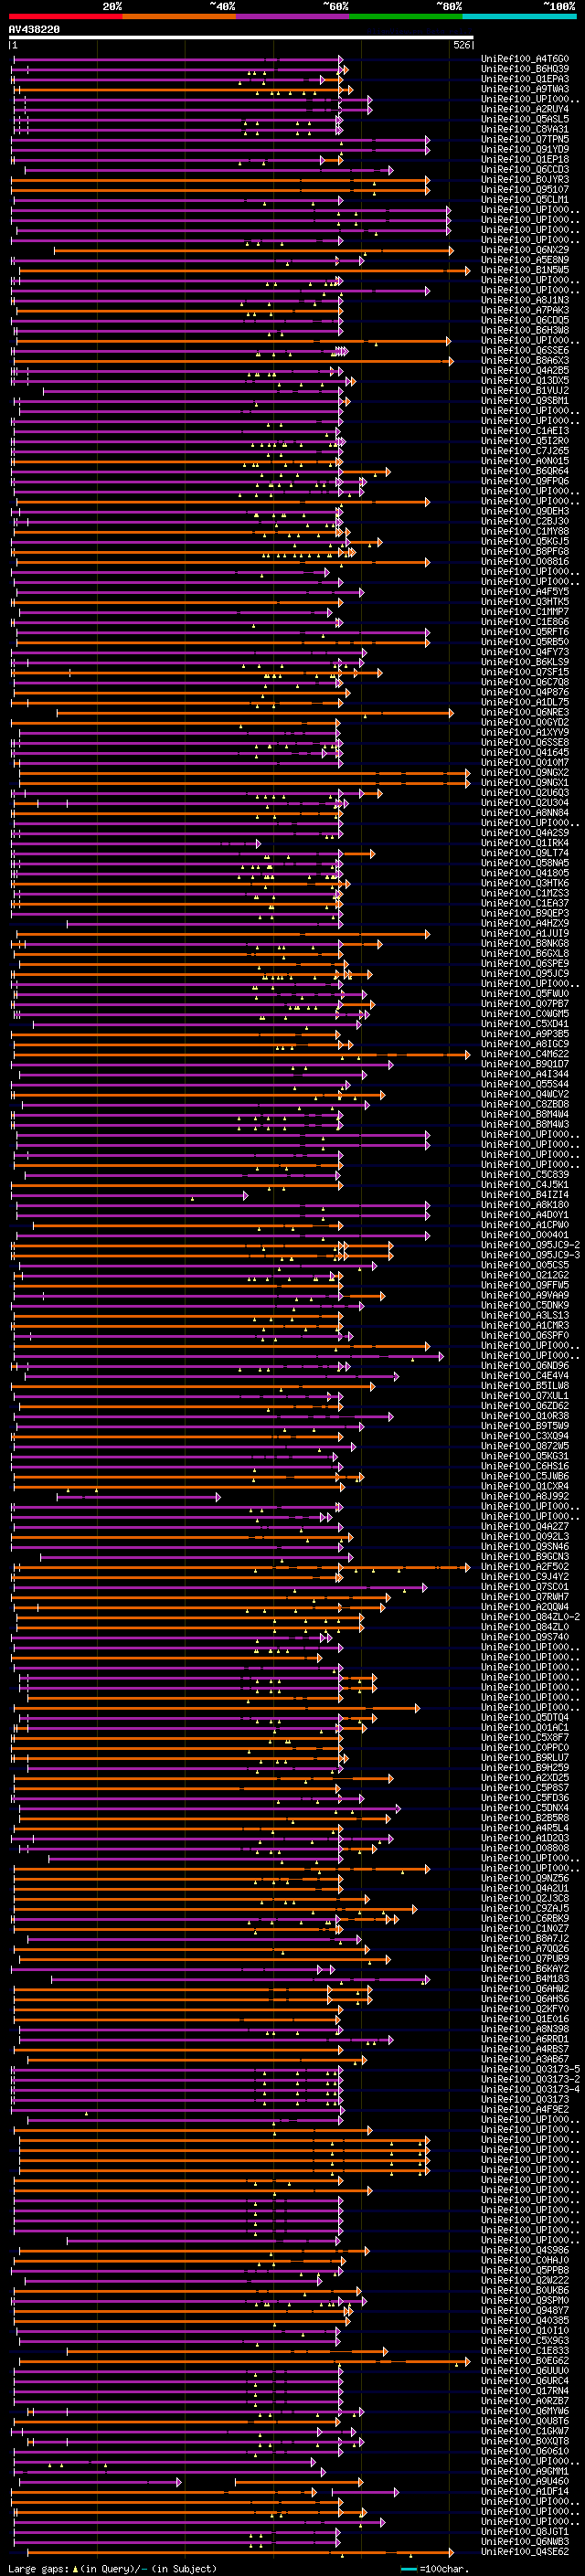Select the UniRef100_Q07PB7 label
The height and width of the screenshot is (2576, 585).
tap(525, 1003)
